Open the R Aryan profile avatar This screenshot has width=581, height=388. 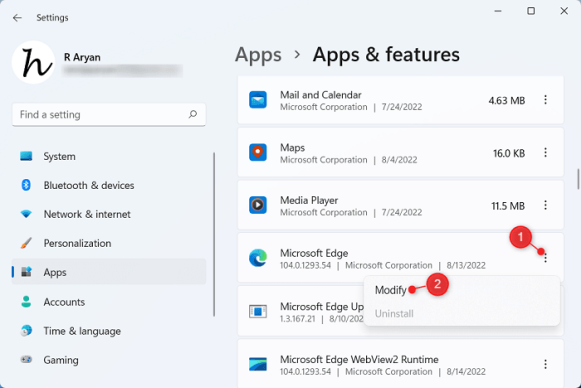(x=33, y=62)
